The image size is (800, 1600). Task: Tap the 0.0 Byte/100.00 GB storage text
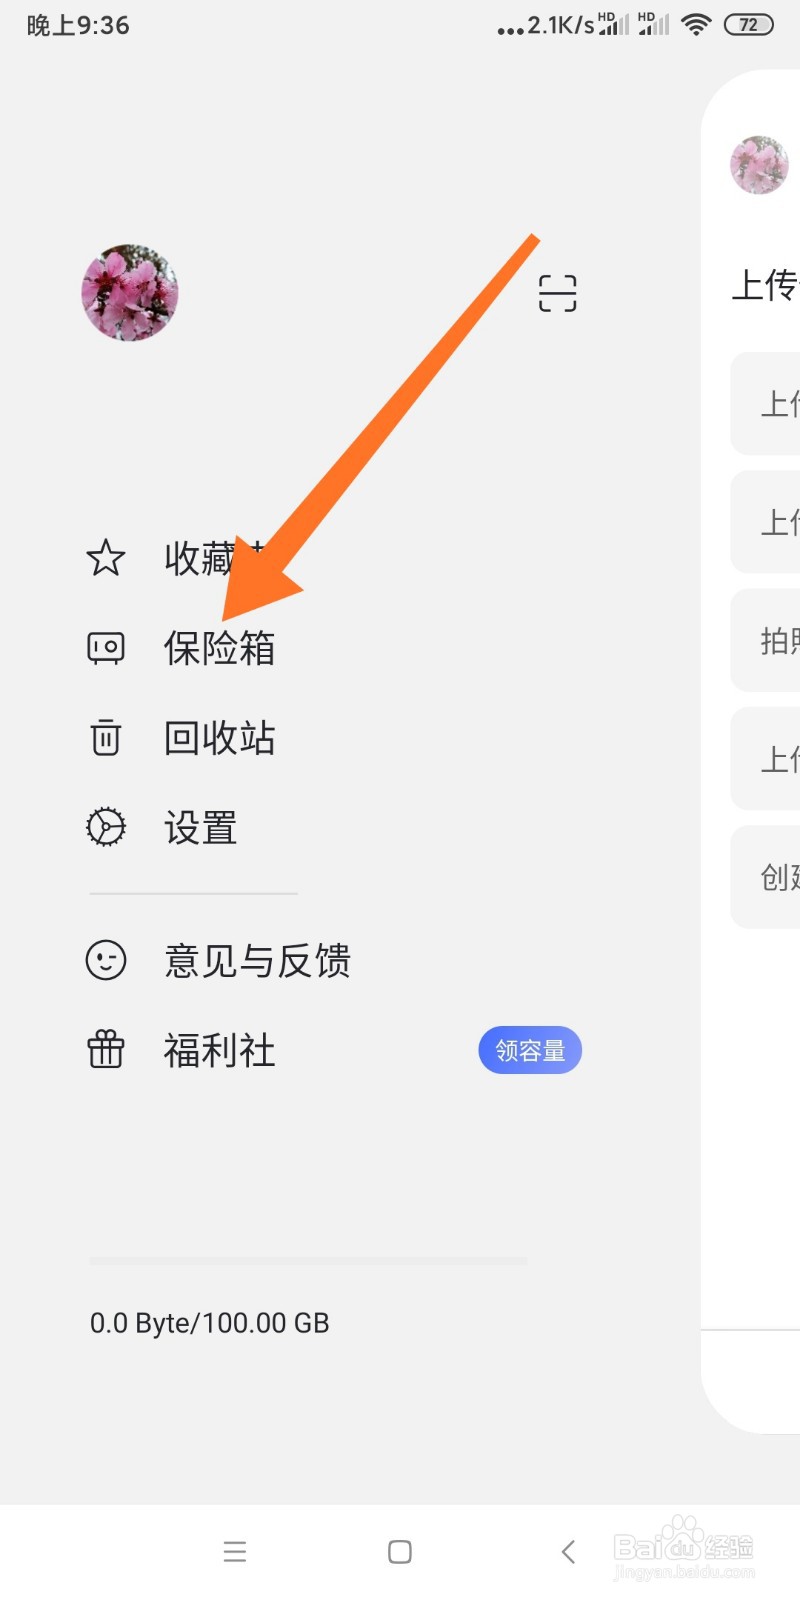point(210,1323)
